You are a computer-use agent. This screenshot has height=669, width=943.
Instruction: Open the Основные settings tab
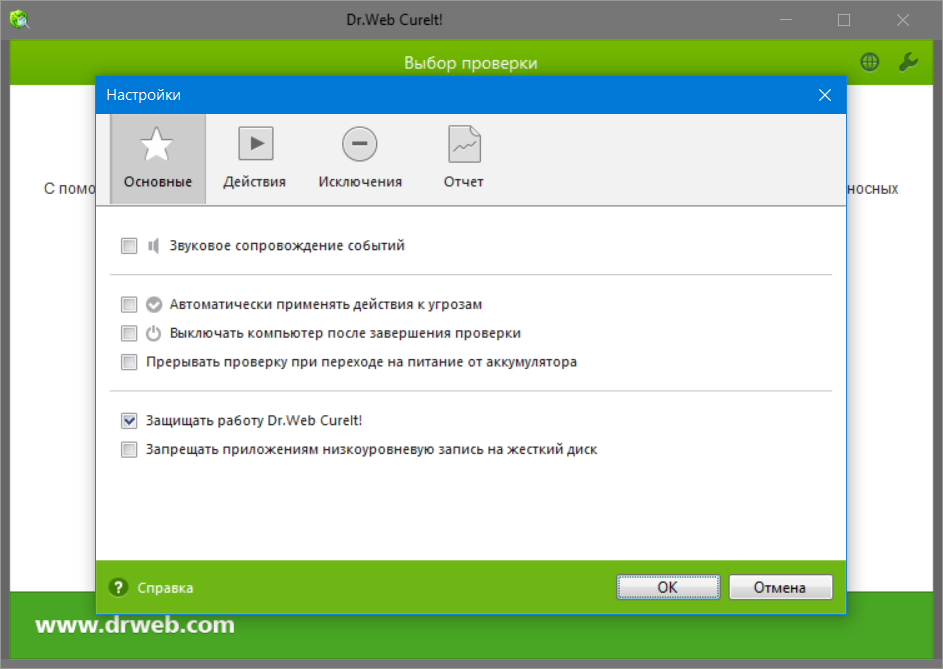158,159
